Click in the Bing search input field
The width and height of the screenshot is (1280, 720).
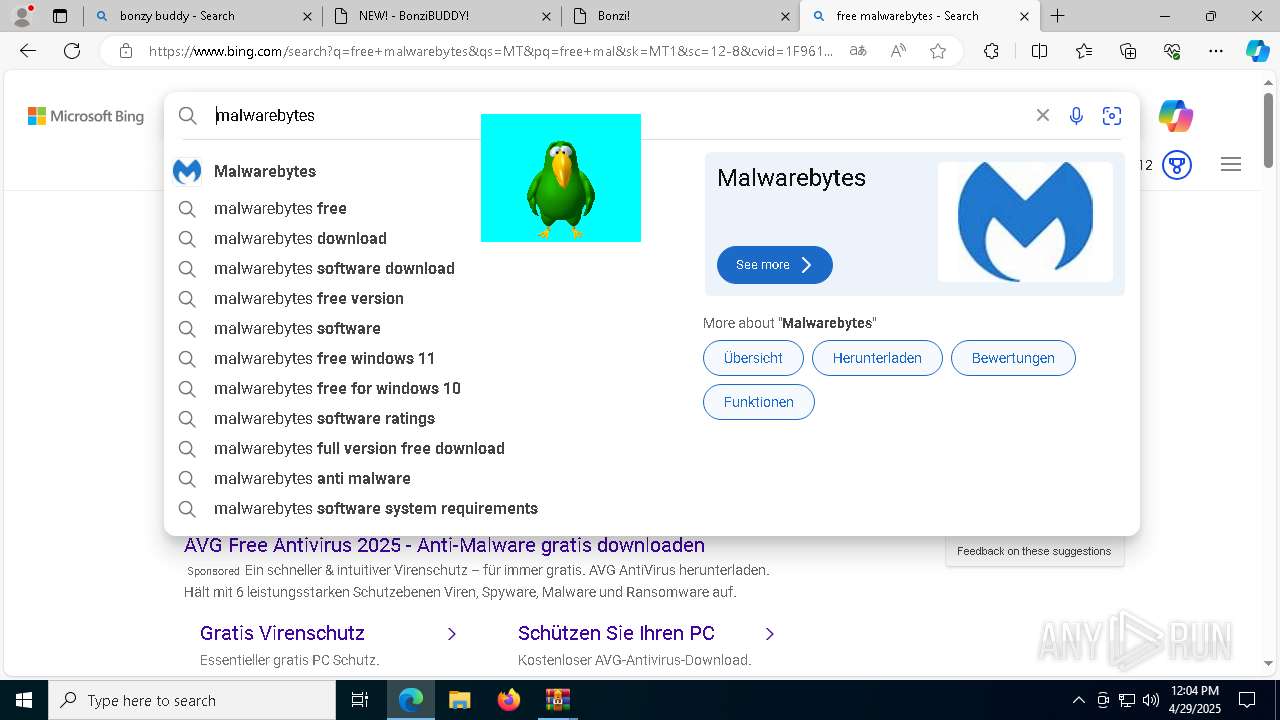(620, 115)
